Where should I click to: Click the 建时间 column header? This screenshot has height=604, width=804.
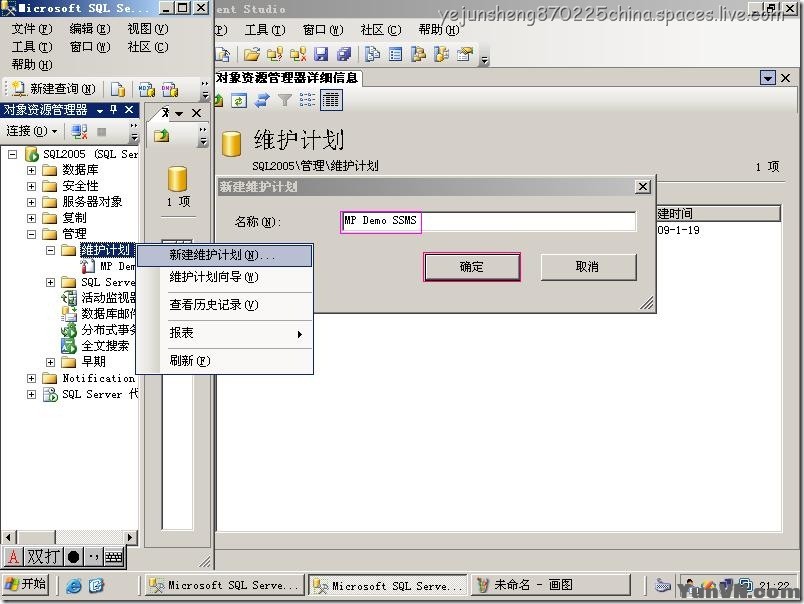pyautogui.click(x=718, y=214)
